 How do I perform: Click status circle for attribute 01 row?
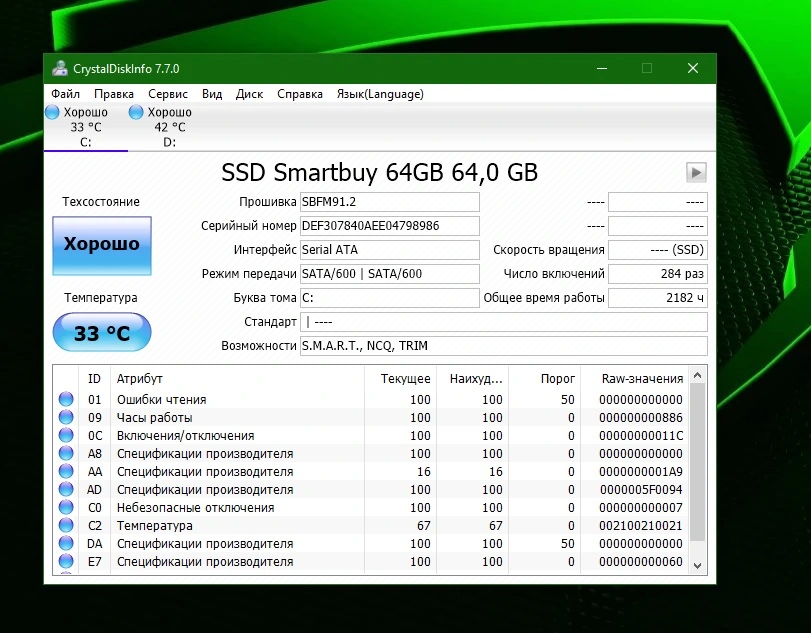point(66,399)
